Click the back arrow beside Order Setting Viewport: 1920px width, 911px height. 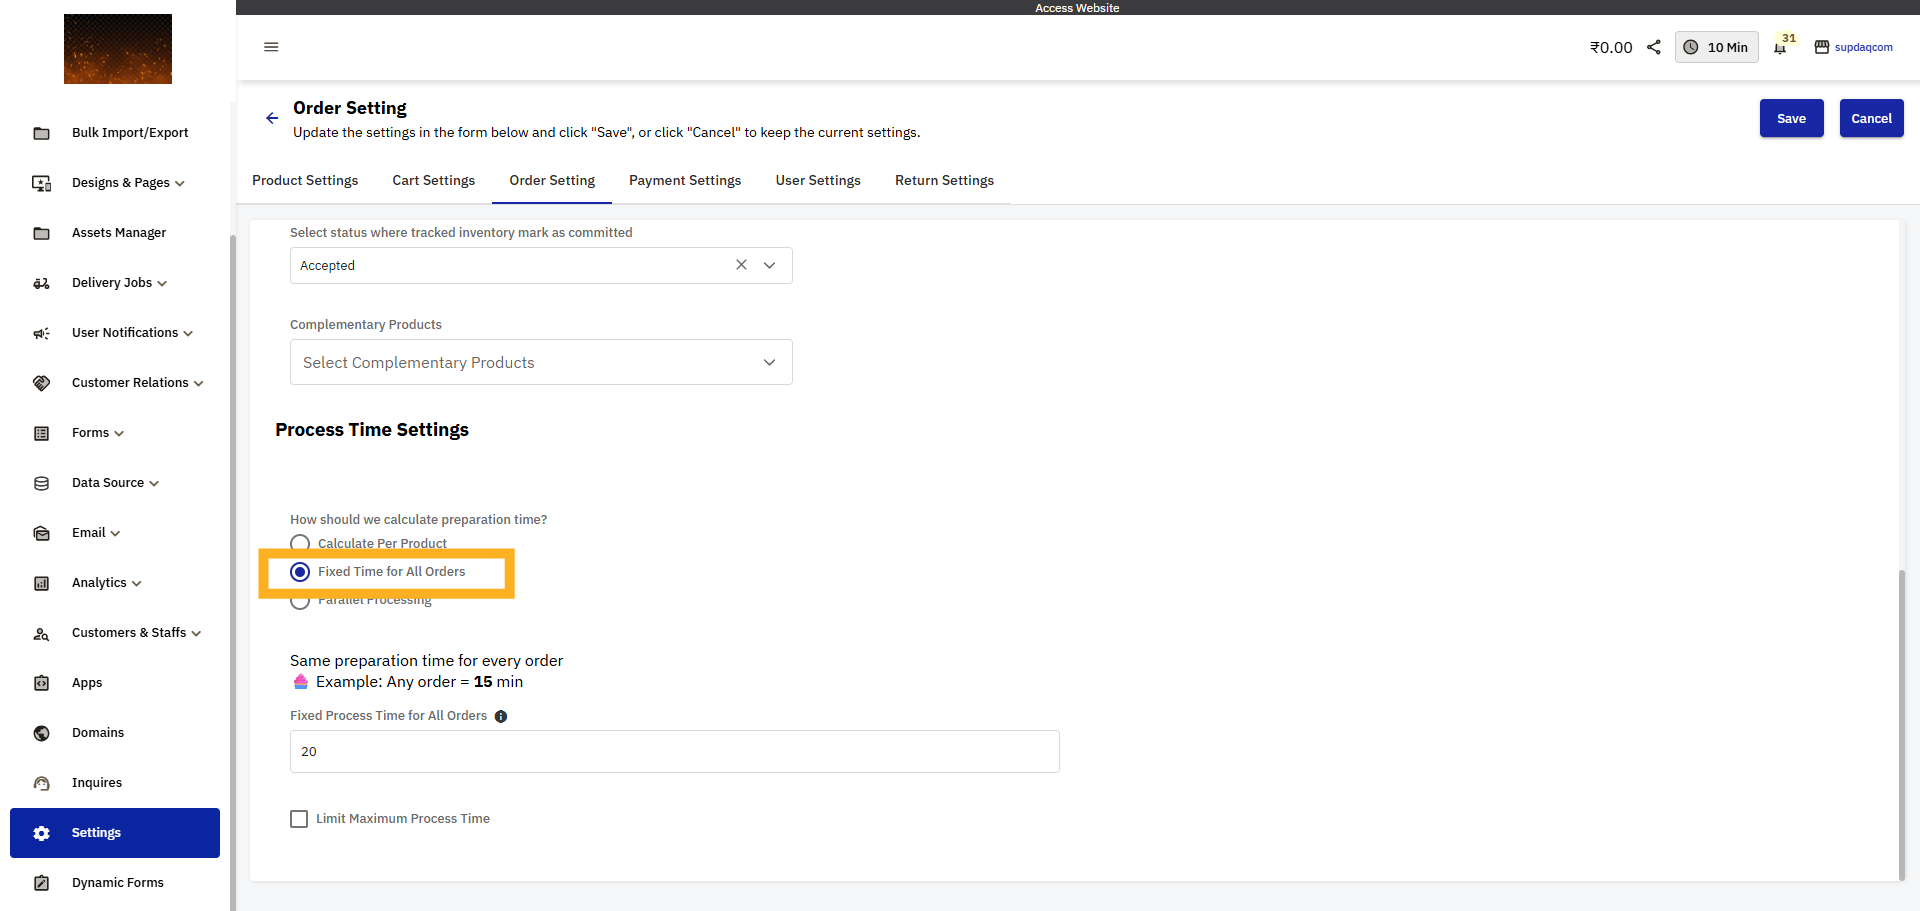(272, 118)
